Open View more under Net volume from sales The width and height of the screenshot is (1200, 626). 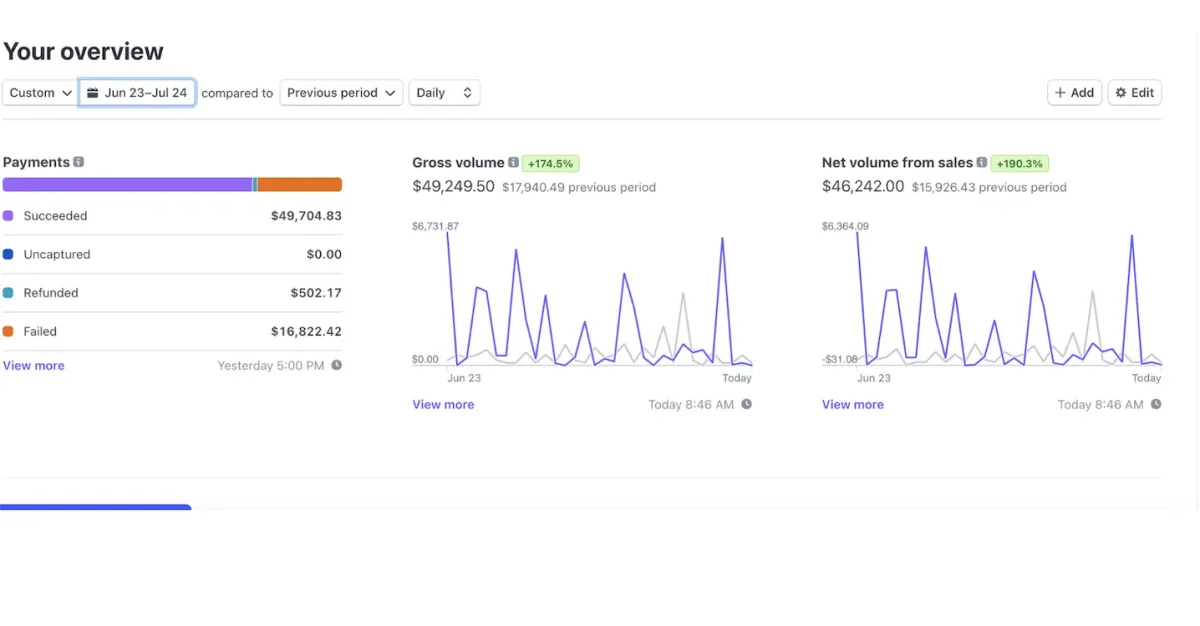(x=853, y=405)
